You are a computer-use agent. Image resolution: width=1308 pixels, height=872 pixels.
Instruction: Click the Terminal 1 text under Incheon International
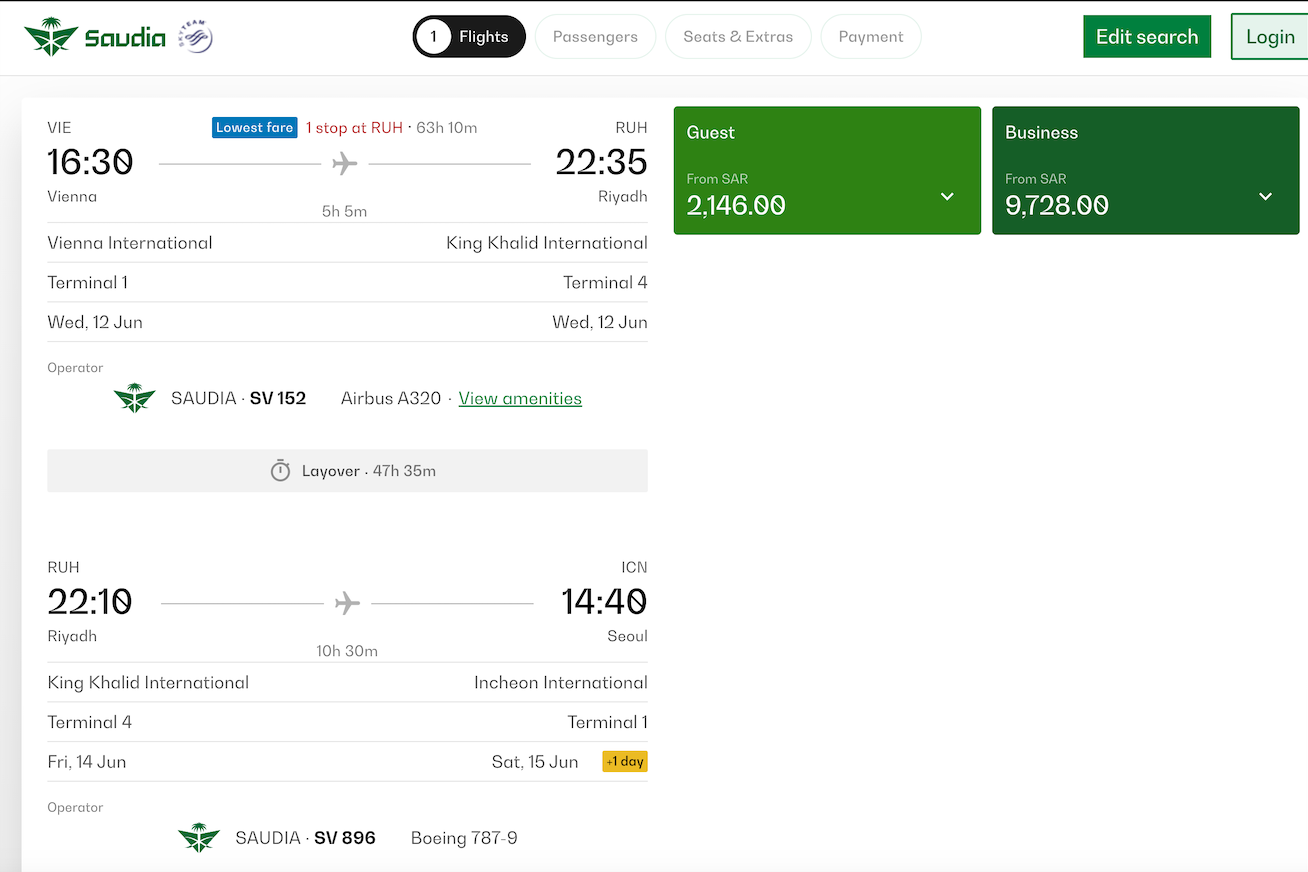tap(608, 723)
